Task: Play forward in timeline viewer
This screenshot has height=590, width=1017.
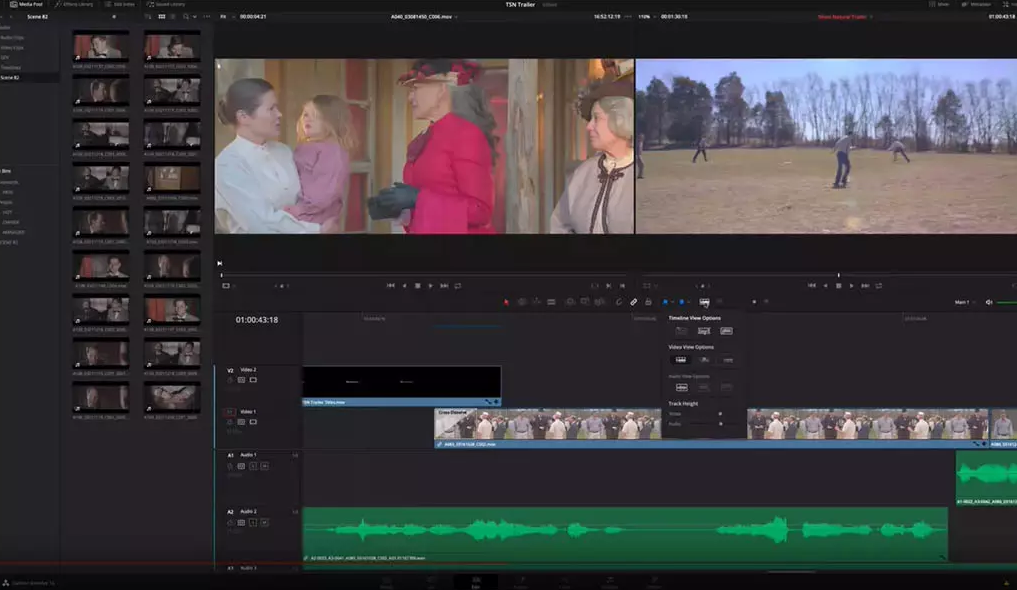Action: 852,285
